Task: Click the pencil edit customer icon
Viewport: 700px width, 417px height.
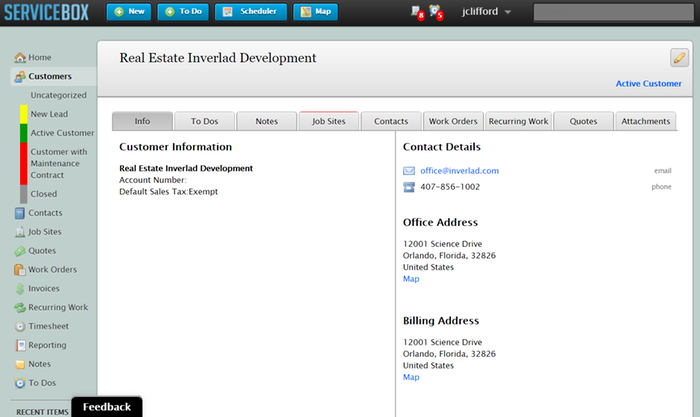Action: 679,58
